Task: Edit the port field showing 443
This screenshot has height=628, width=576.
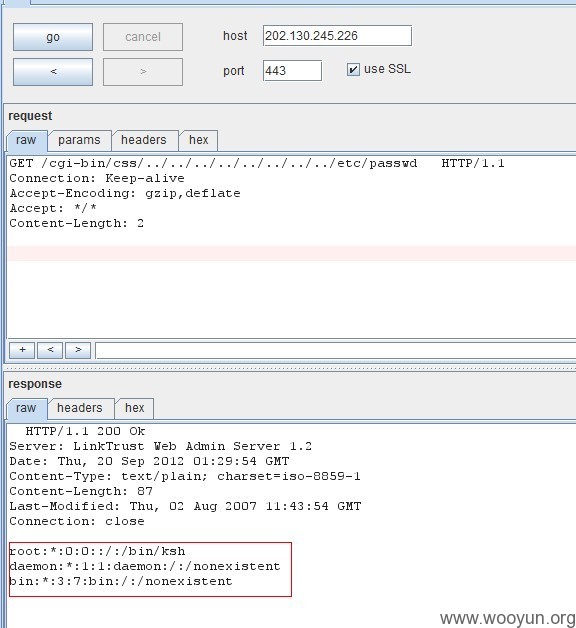Action: (292, 70)
